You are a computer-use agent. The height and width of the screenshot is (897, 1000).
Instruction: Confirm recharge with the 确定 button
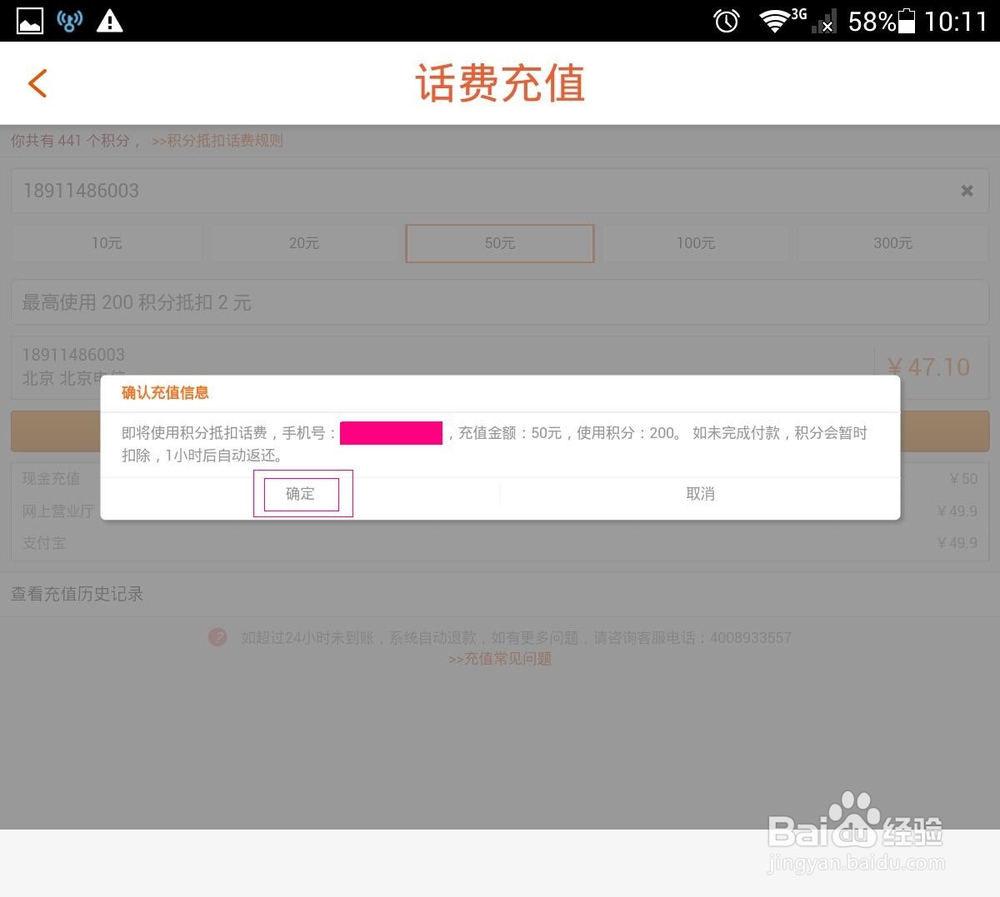[301, 493]
